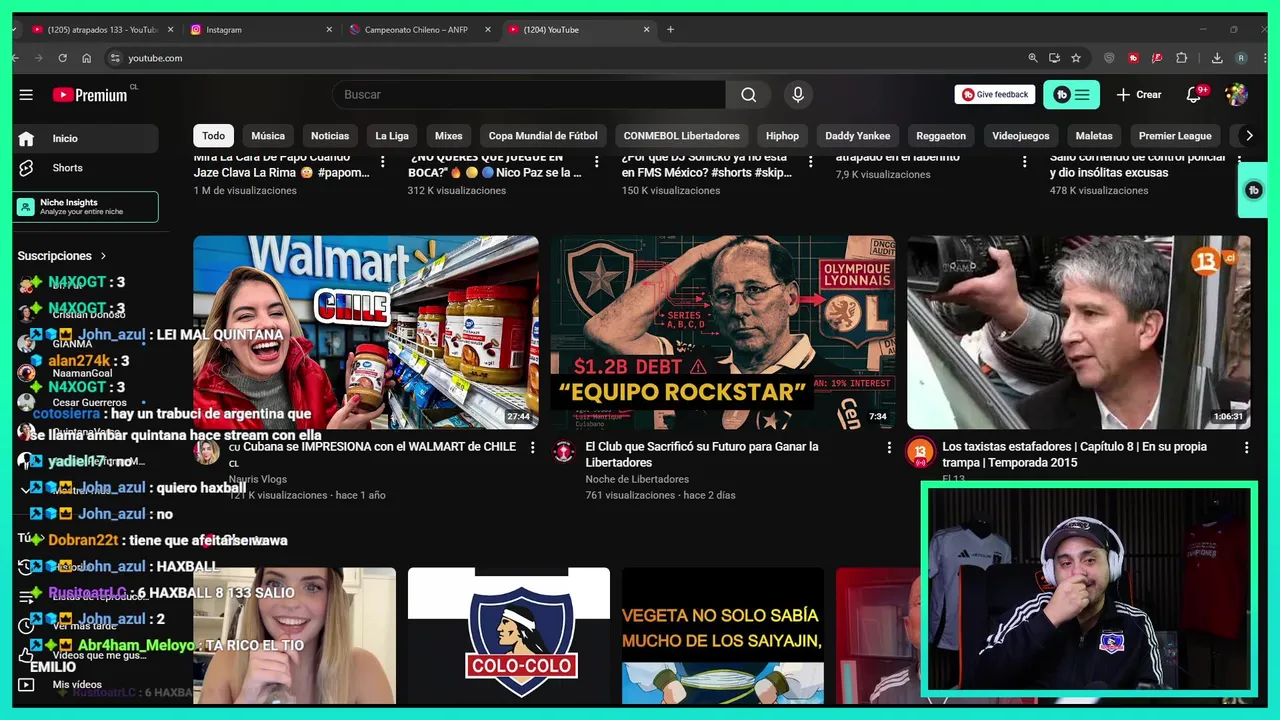
Task: Open the YouTube account avatar menu
Action: click(x=1237, y=95)
